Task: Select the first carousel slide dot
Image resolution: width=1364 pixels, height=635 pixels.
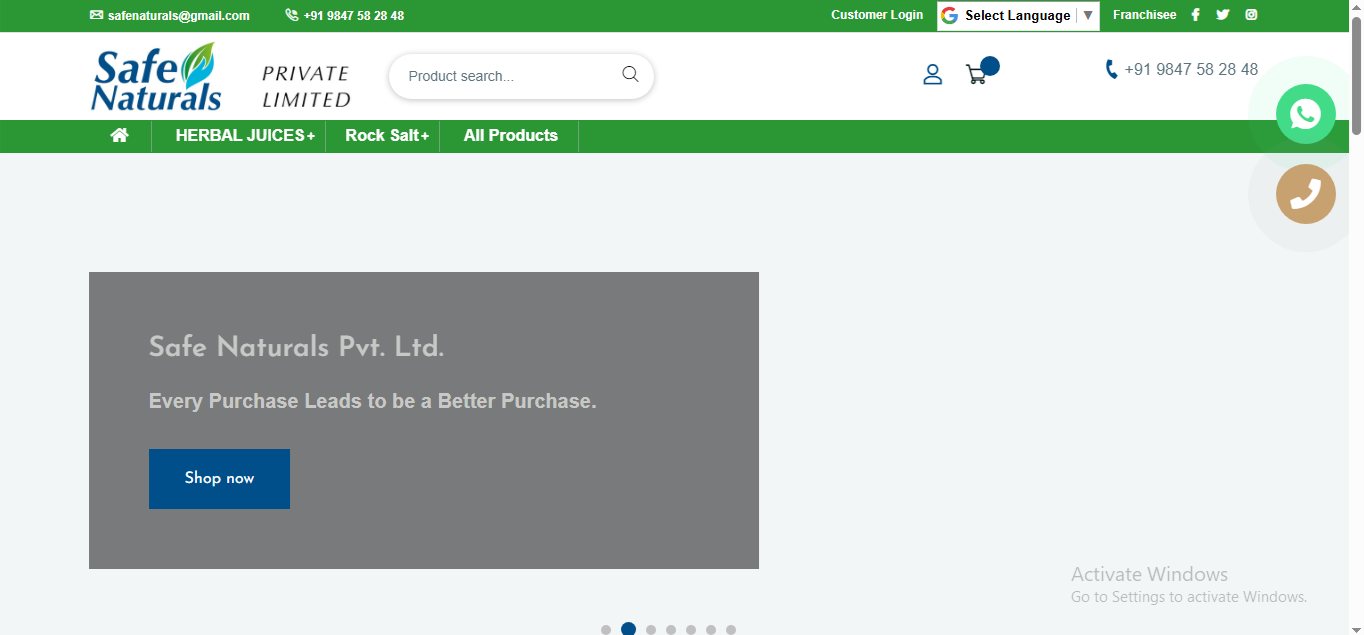Action: 606,630
